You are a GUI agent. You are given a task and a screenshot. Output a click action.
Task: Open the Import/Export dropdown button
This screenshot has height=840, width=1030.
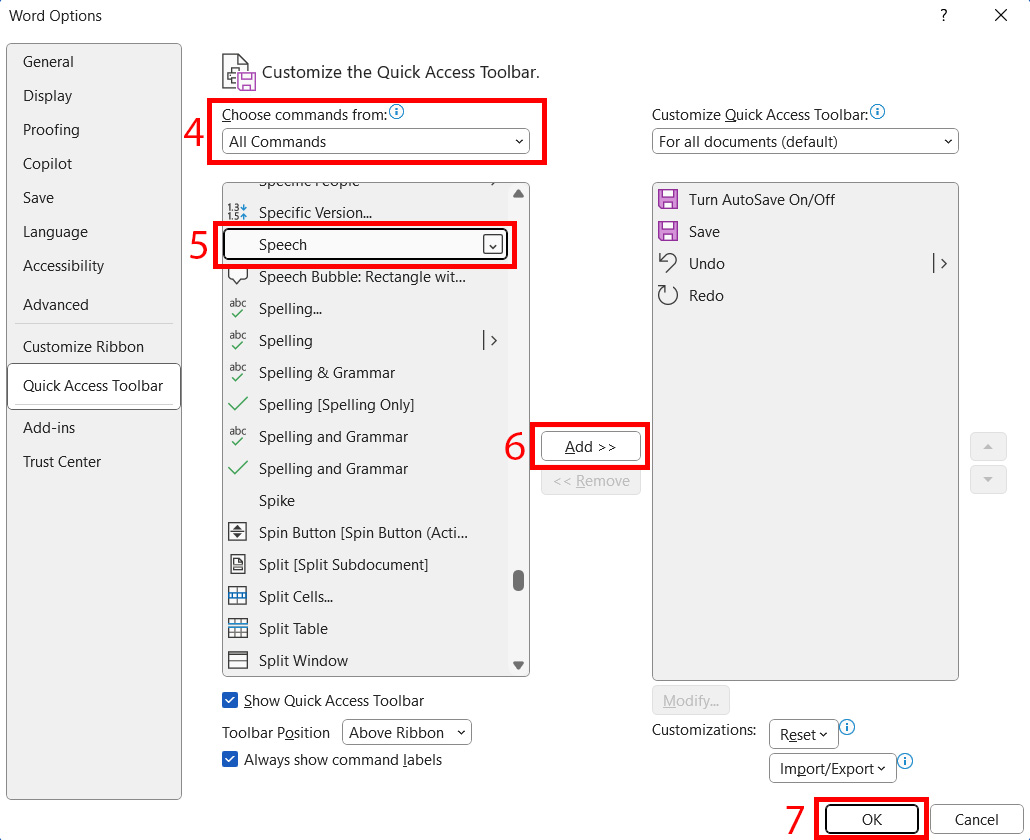click(x=832, y=768)
